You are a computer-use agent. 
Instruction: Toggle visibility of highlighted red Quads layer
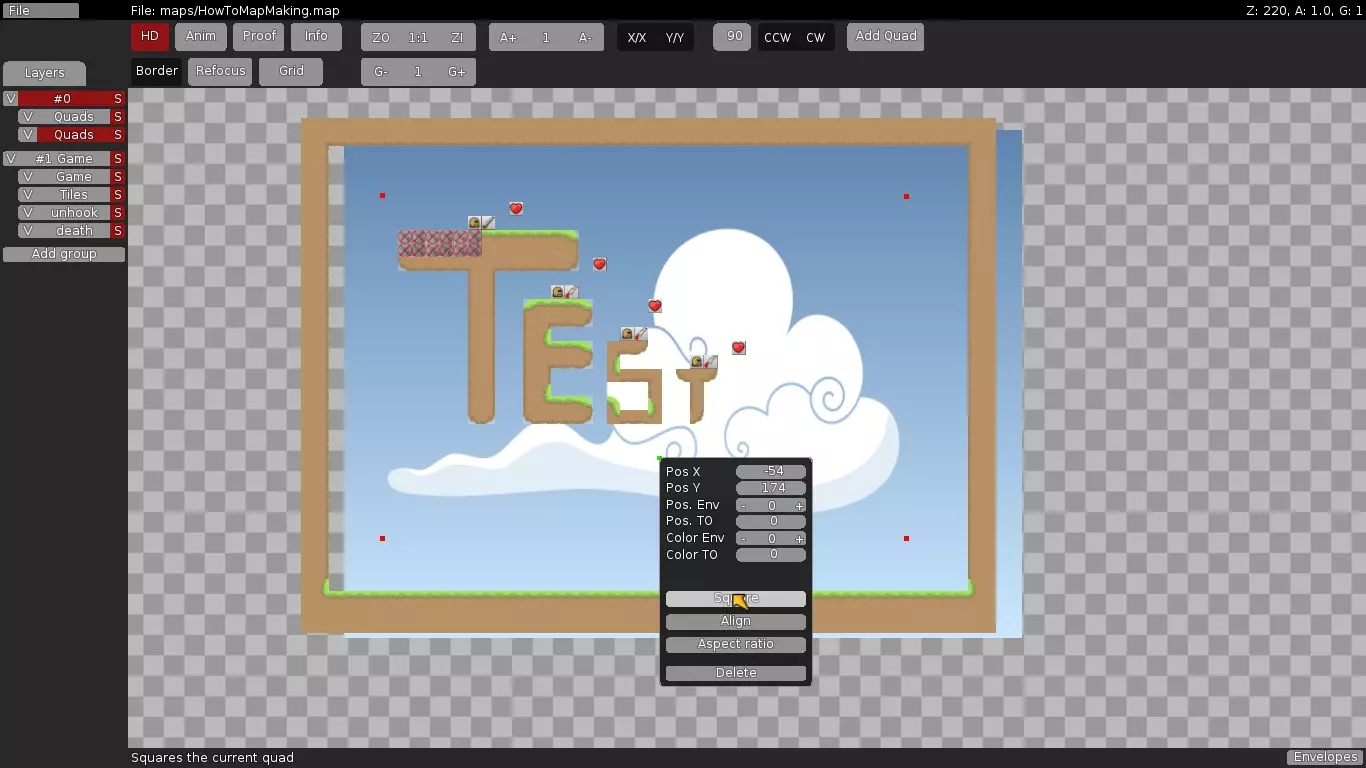point(28,135)
